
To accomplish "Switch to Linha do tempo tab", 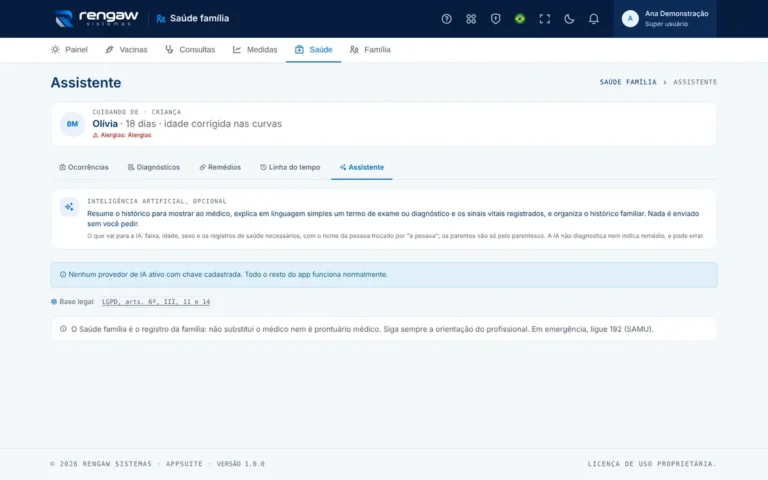I will [290, 168].
